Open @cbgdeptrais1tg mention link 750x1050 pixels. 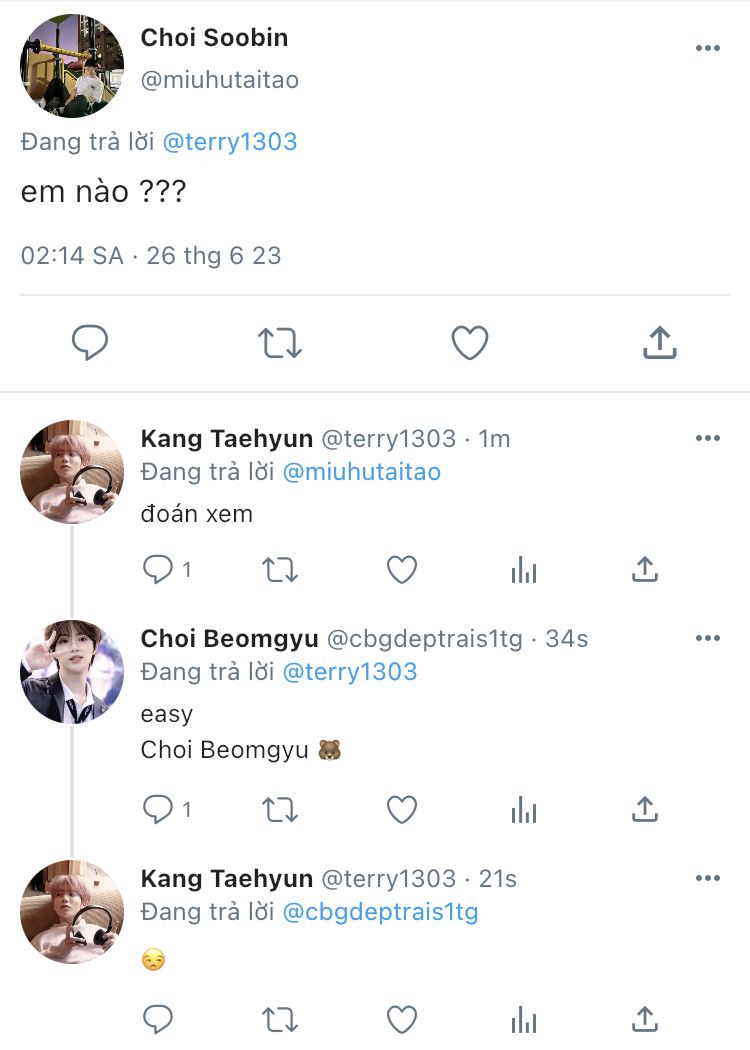point(381,912)
